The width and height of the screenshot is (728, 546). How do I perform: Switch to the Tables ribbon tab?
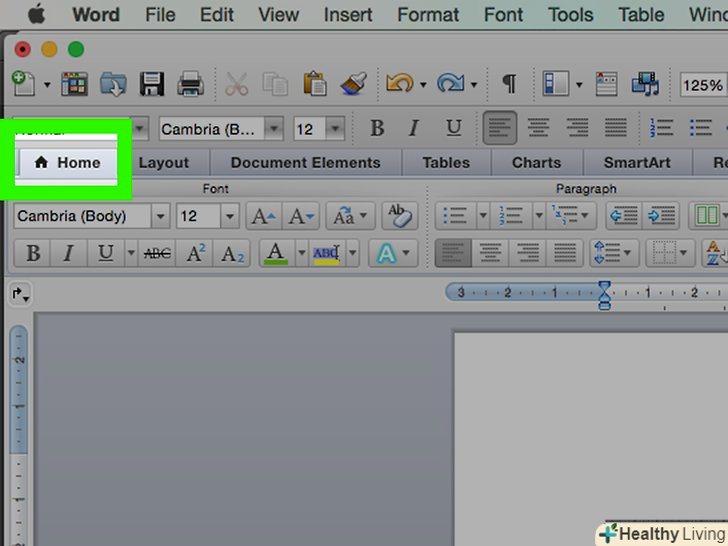pyautogui.click(x=446, y=162)
